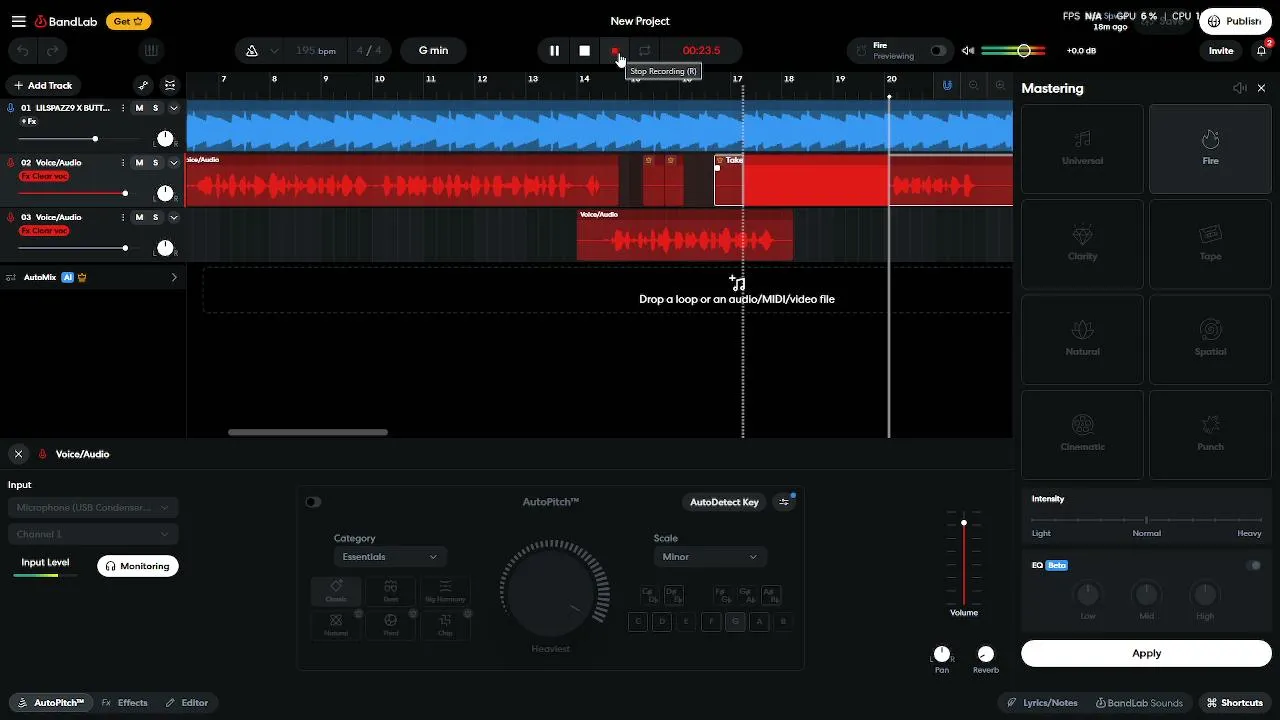Add Fx to track 01

coord(29,122)
